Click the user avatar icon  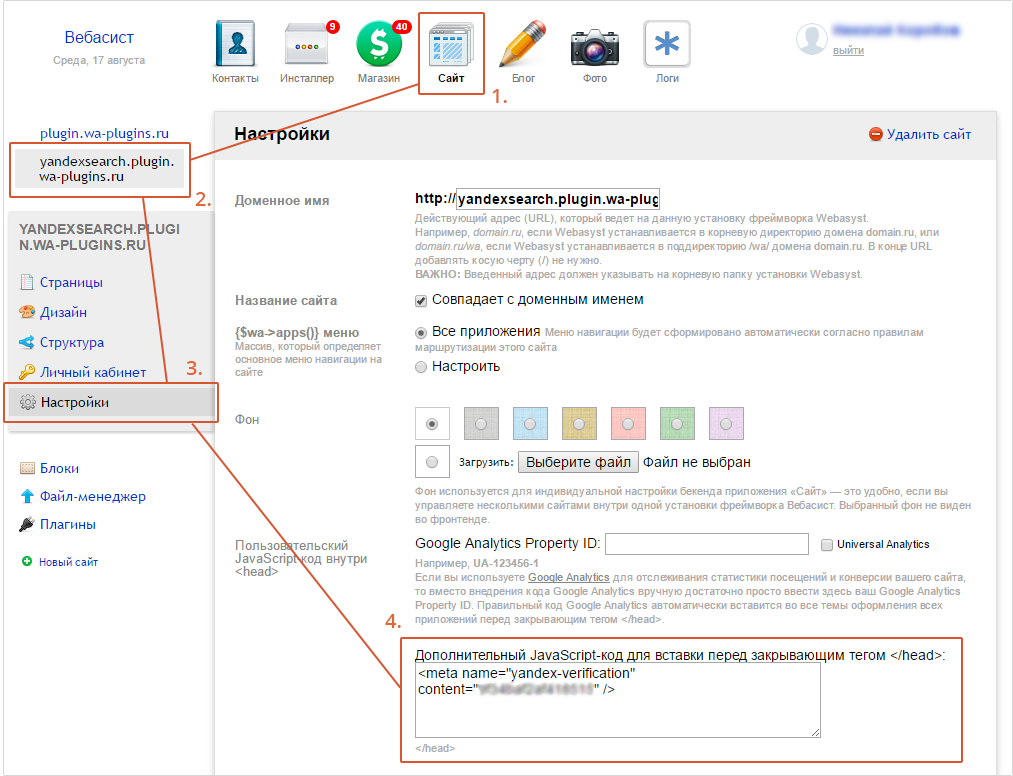coord(811,39)
